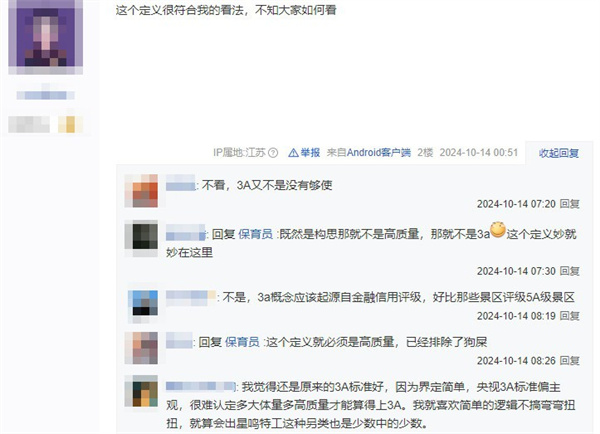Click the smiley emoji in second reply
The width and height of the screenshot is (600, 434).
click(498, 230)
